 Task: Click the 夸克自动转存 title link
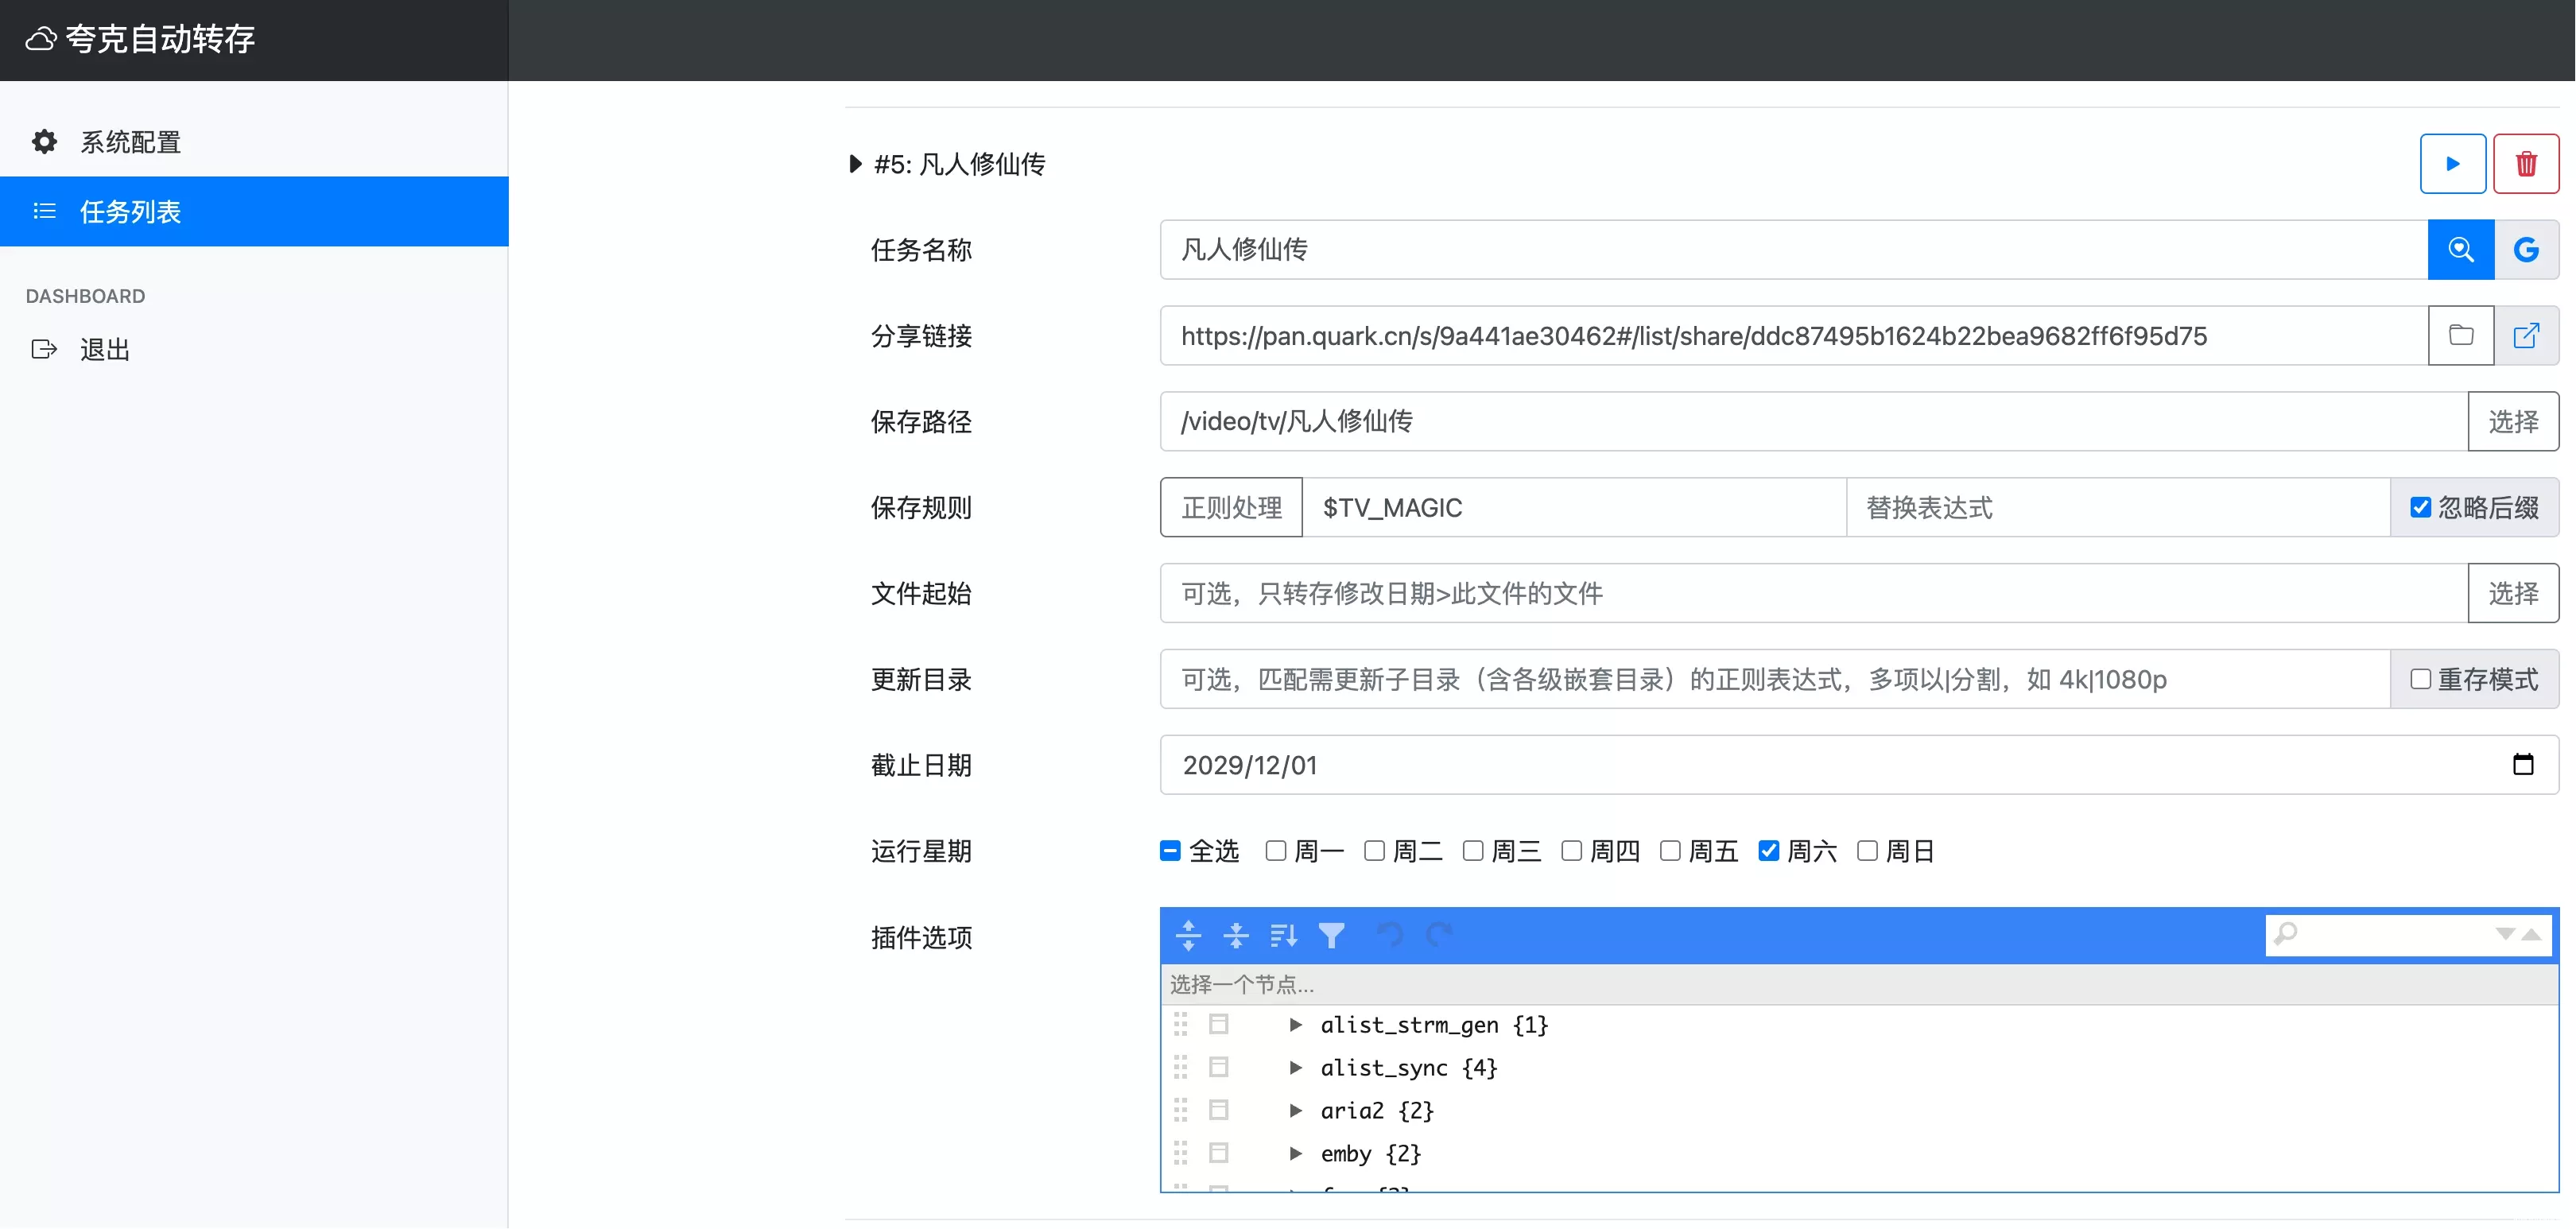click(x=160, y=39)
